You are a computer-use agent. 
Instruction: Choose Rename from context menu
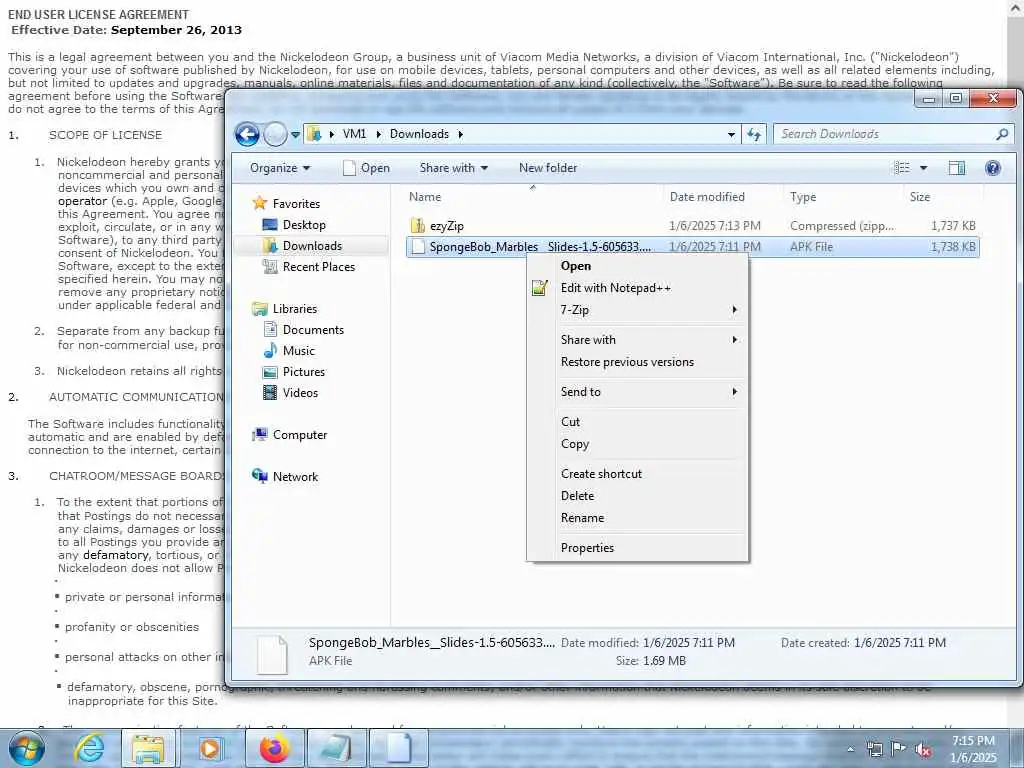click(x=582, y=518)
